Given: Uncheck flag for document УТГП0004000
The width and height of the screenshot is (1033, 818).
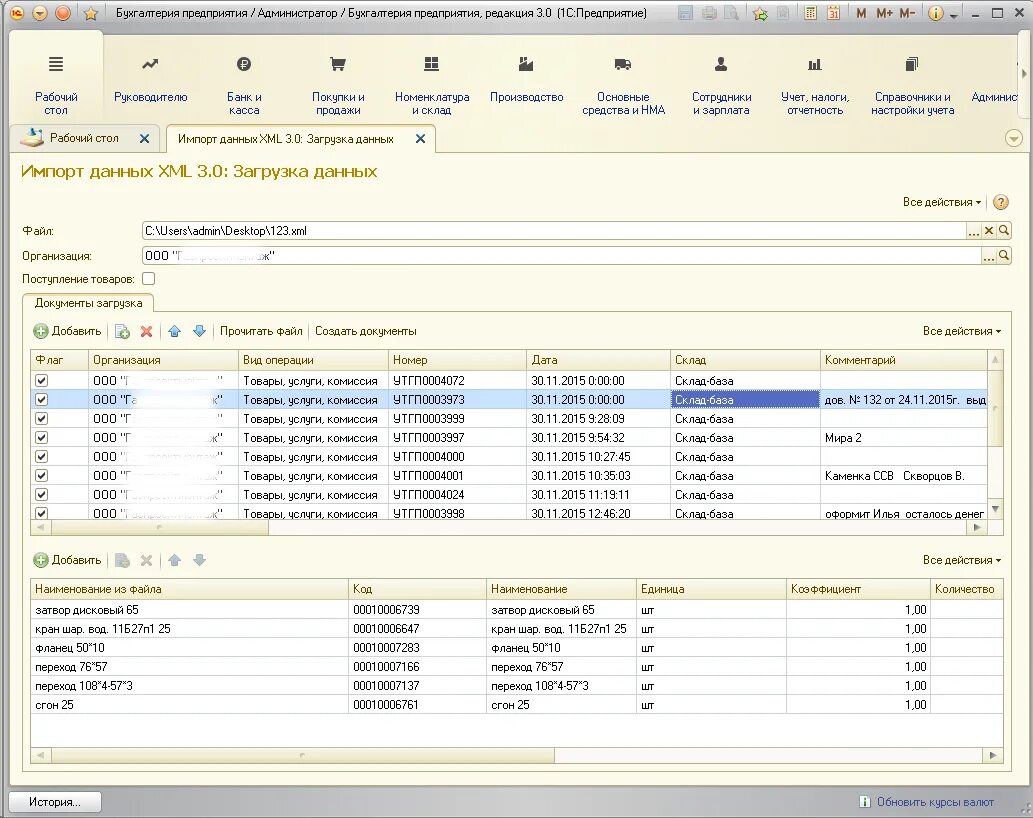Looking at the screenshot, I should pyautogui.click(x=42, y=456).
